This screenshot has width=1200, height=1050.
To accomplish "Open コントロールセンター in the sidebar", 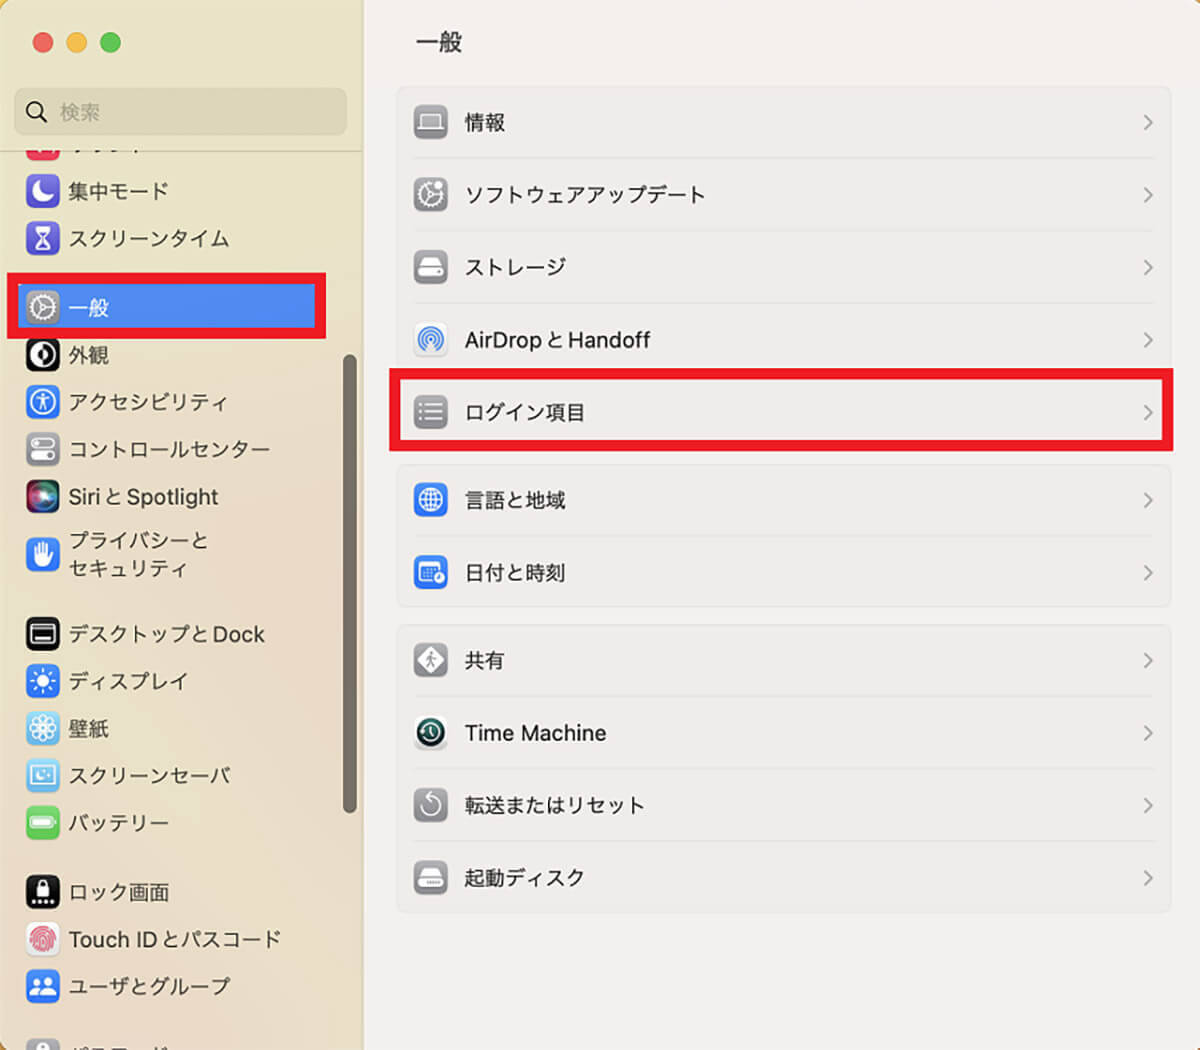I will (x=168, y=449).
